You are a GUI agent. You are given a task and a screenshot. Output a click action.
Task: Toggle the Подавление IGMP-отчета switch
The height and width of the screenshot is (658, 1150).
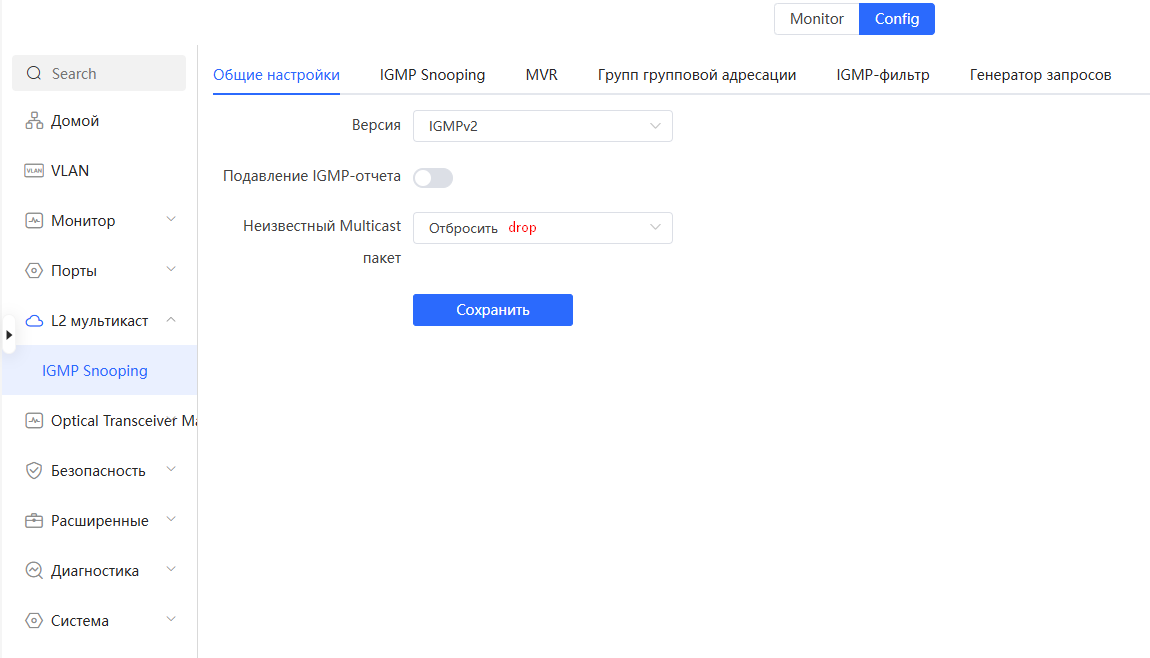click(433, 178)
